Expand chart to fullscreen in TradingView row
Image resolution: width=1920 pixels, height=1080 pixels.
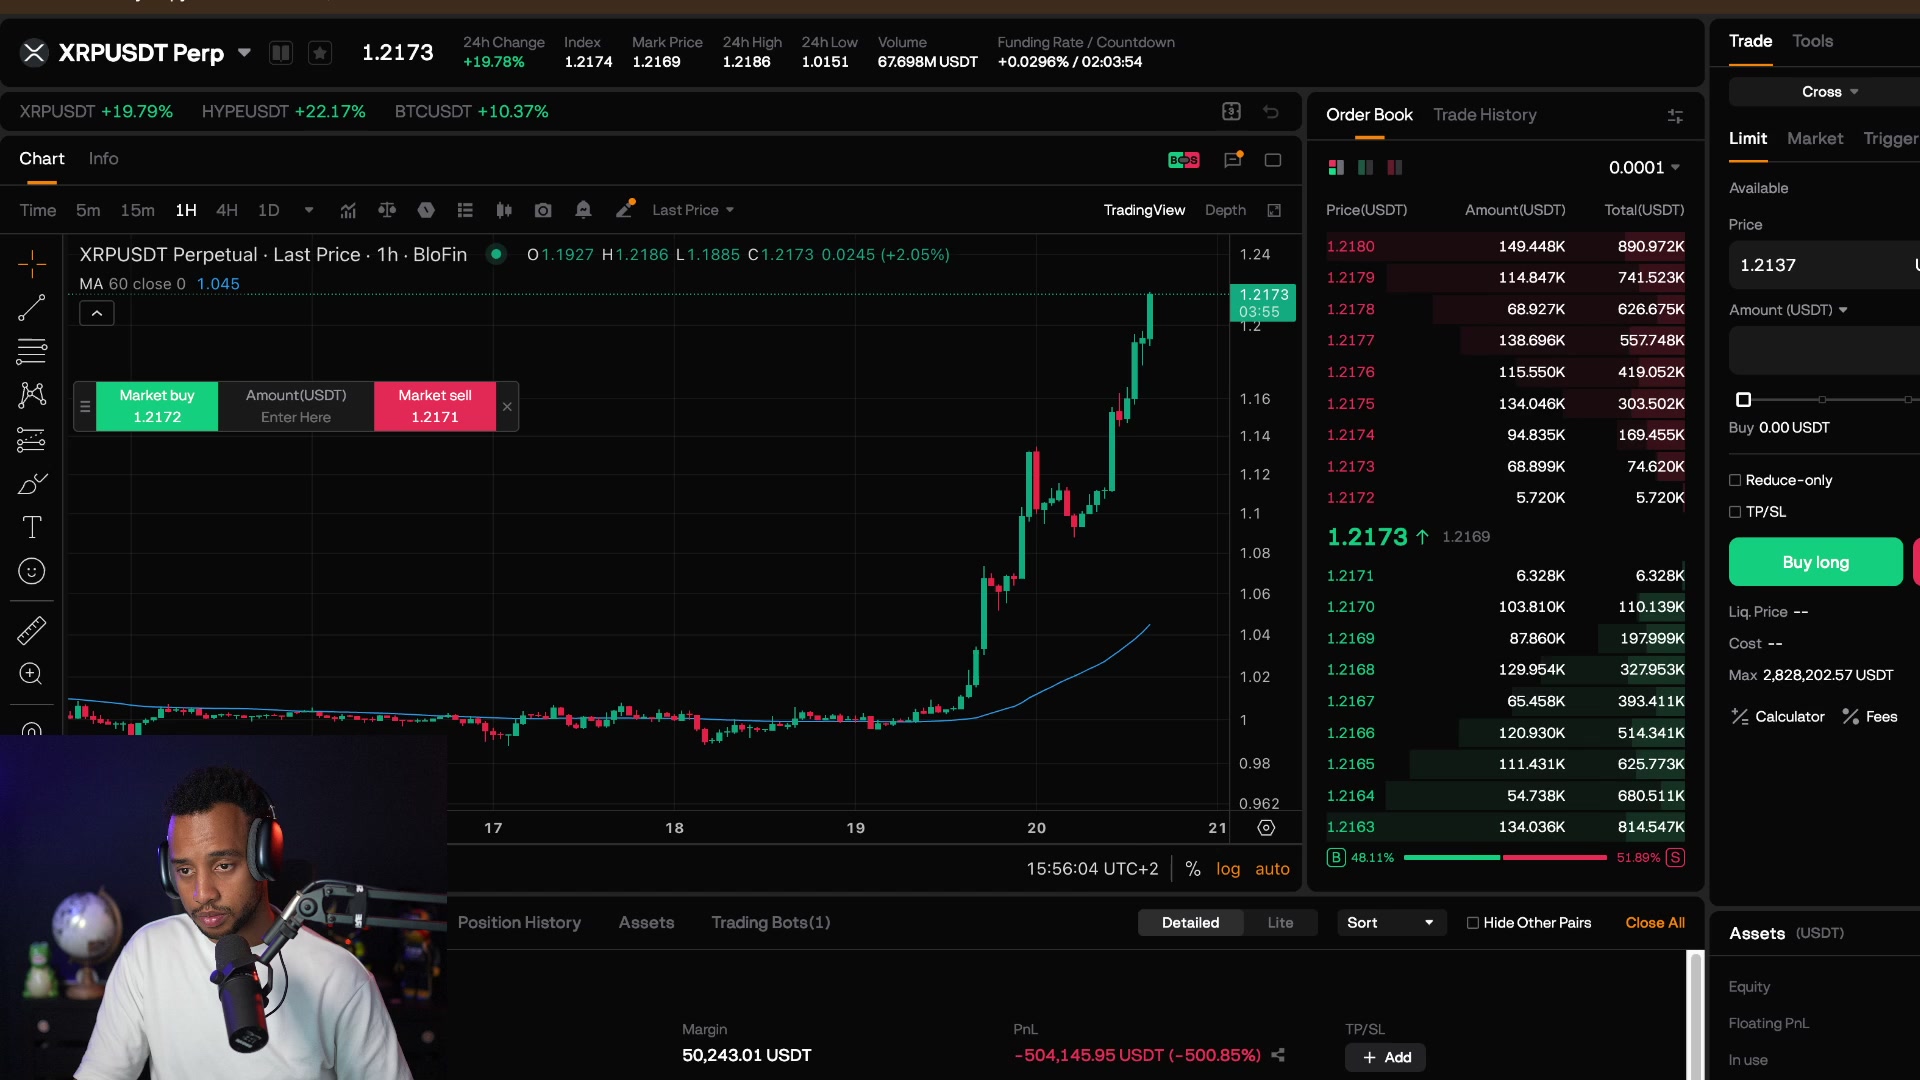tap(1274, 210)
